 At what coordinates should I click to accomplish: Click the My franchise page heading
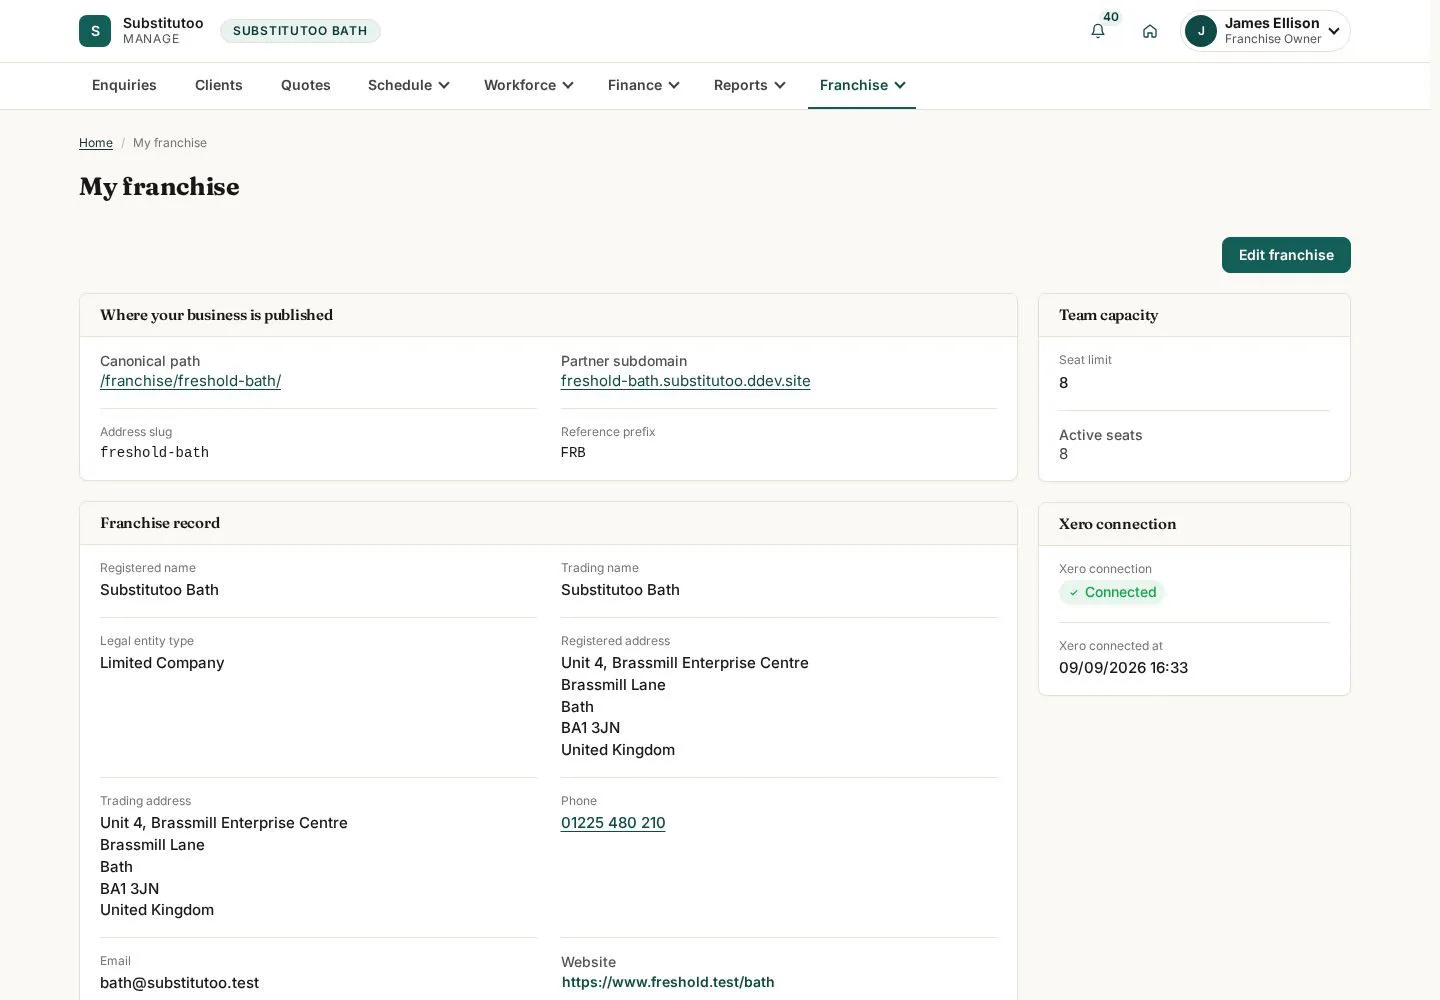coord(159,187)
